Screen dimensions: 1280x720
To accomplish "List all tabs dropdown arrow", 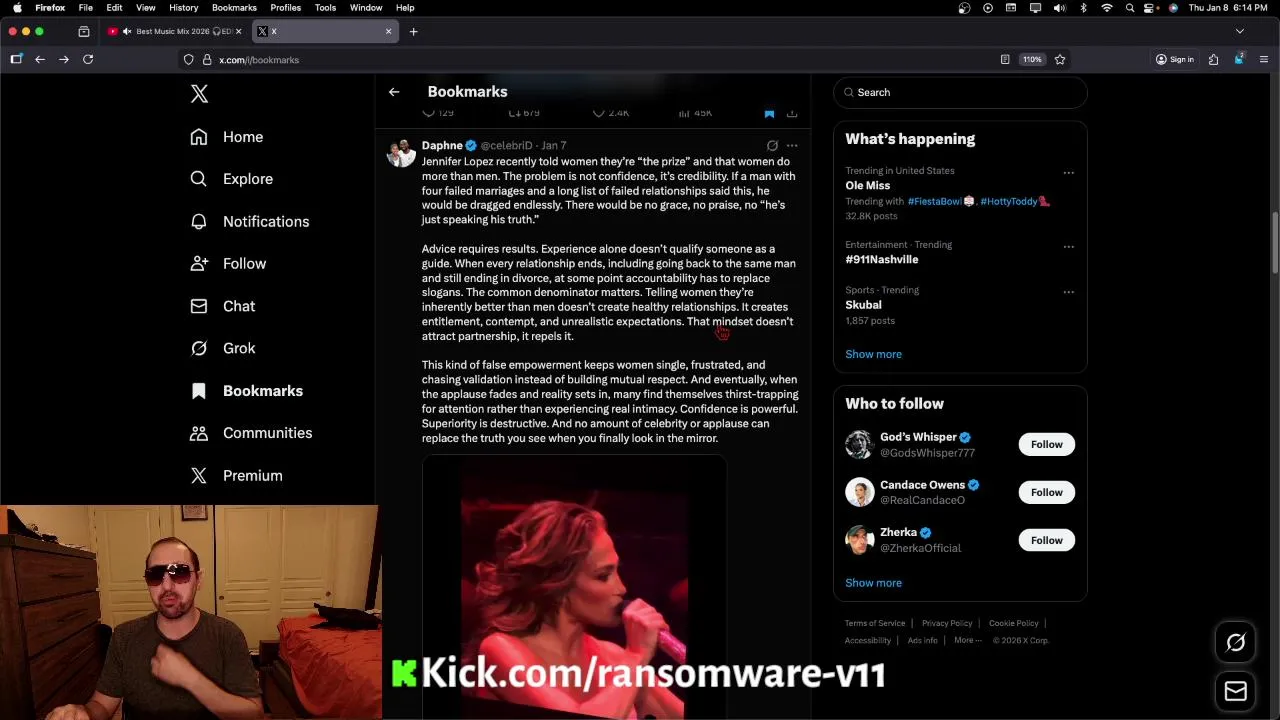I will pyautogui.click(x=1240, y=31).
